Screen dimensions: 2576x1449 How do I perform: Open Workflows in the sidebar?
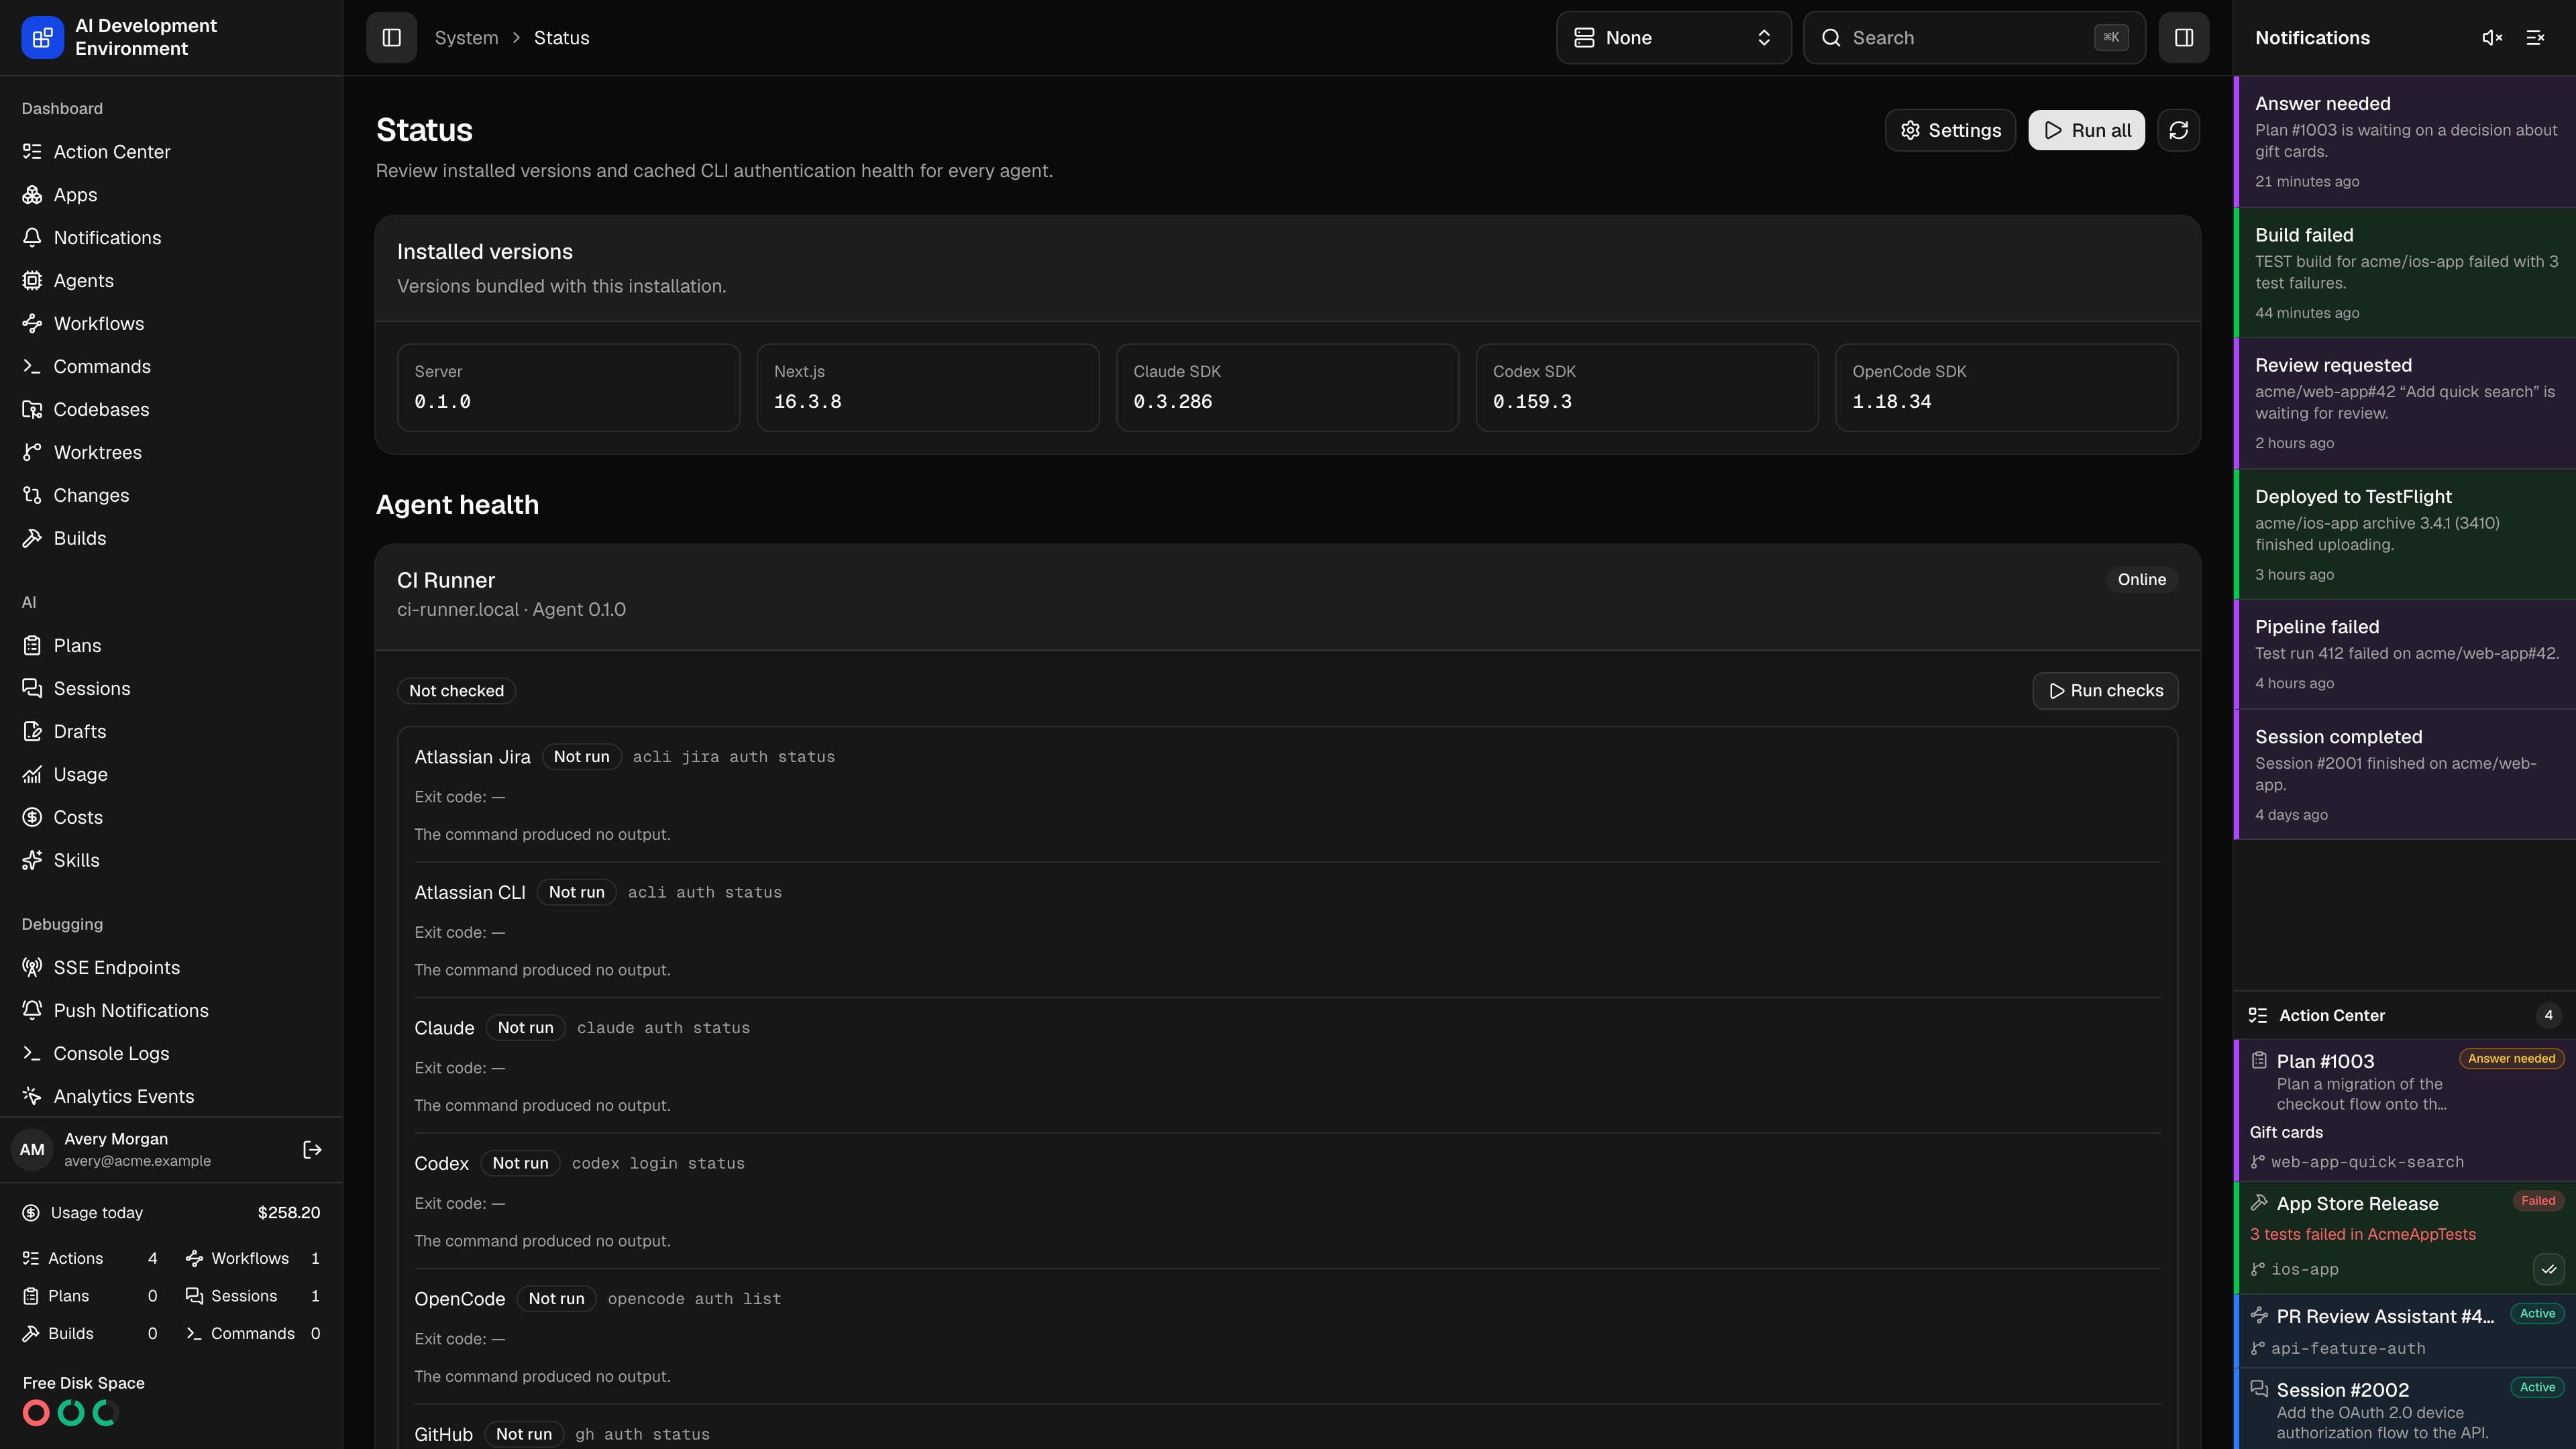(171, 324)
